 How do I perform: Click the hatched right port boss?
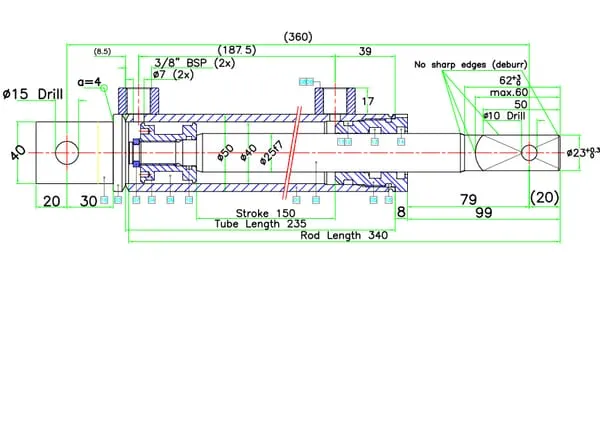coord(332,99)
